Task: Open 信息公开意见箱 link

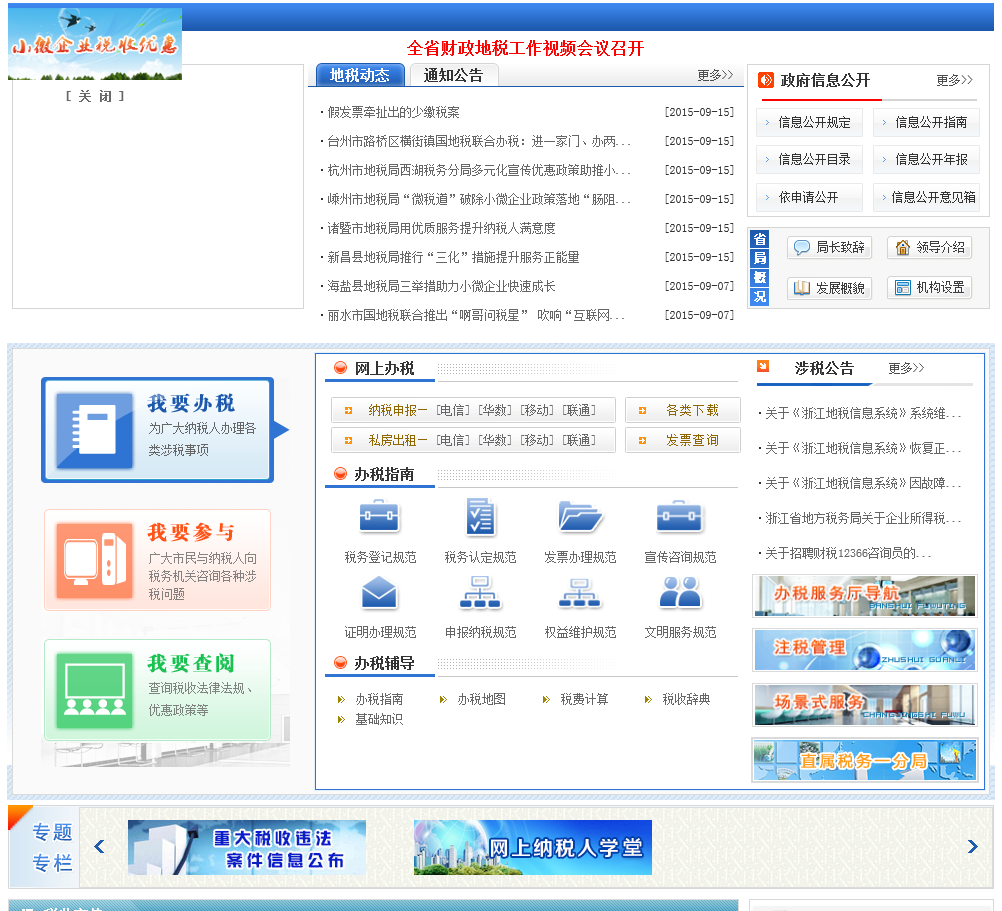Action: click(926, 197)
